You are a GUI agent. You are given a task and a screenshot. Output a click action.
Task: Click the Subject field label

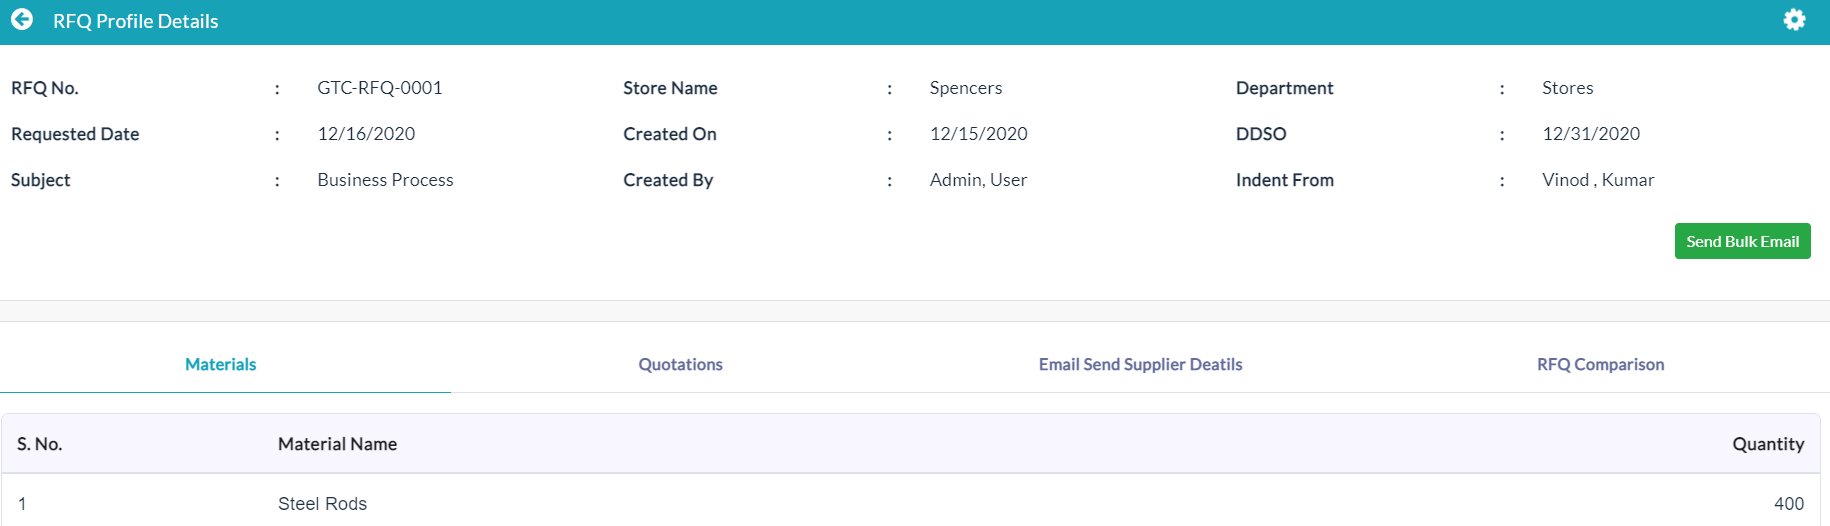click(x=41, y=180)
